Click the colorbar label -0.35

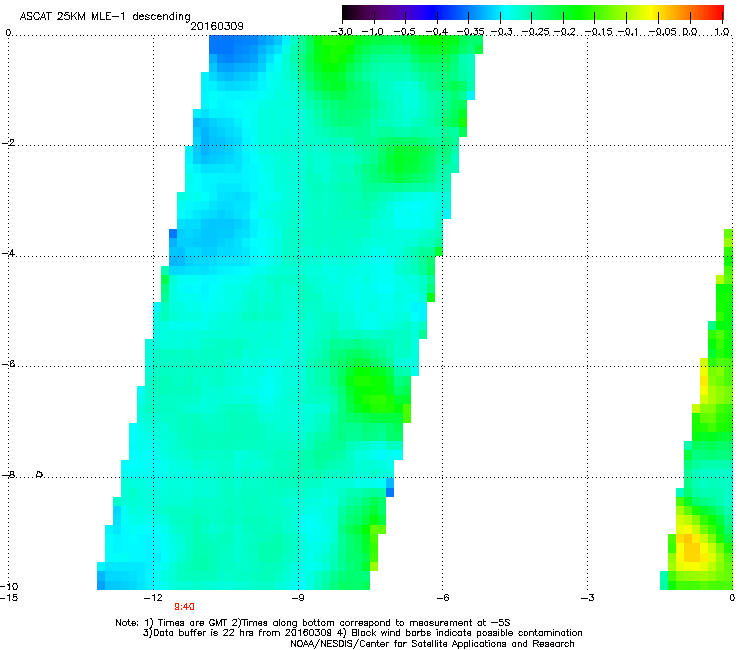470,32
